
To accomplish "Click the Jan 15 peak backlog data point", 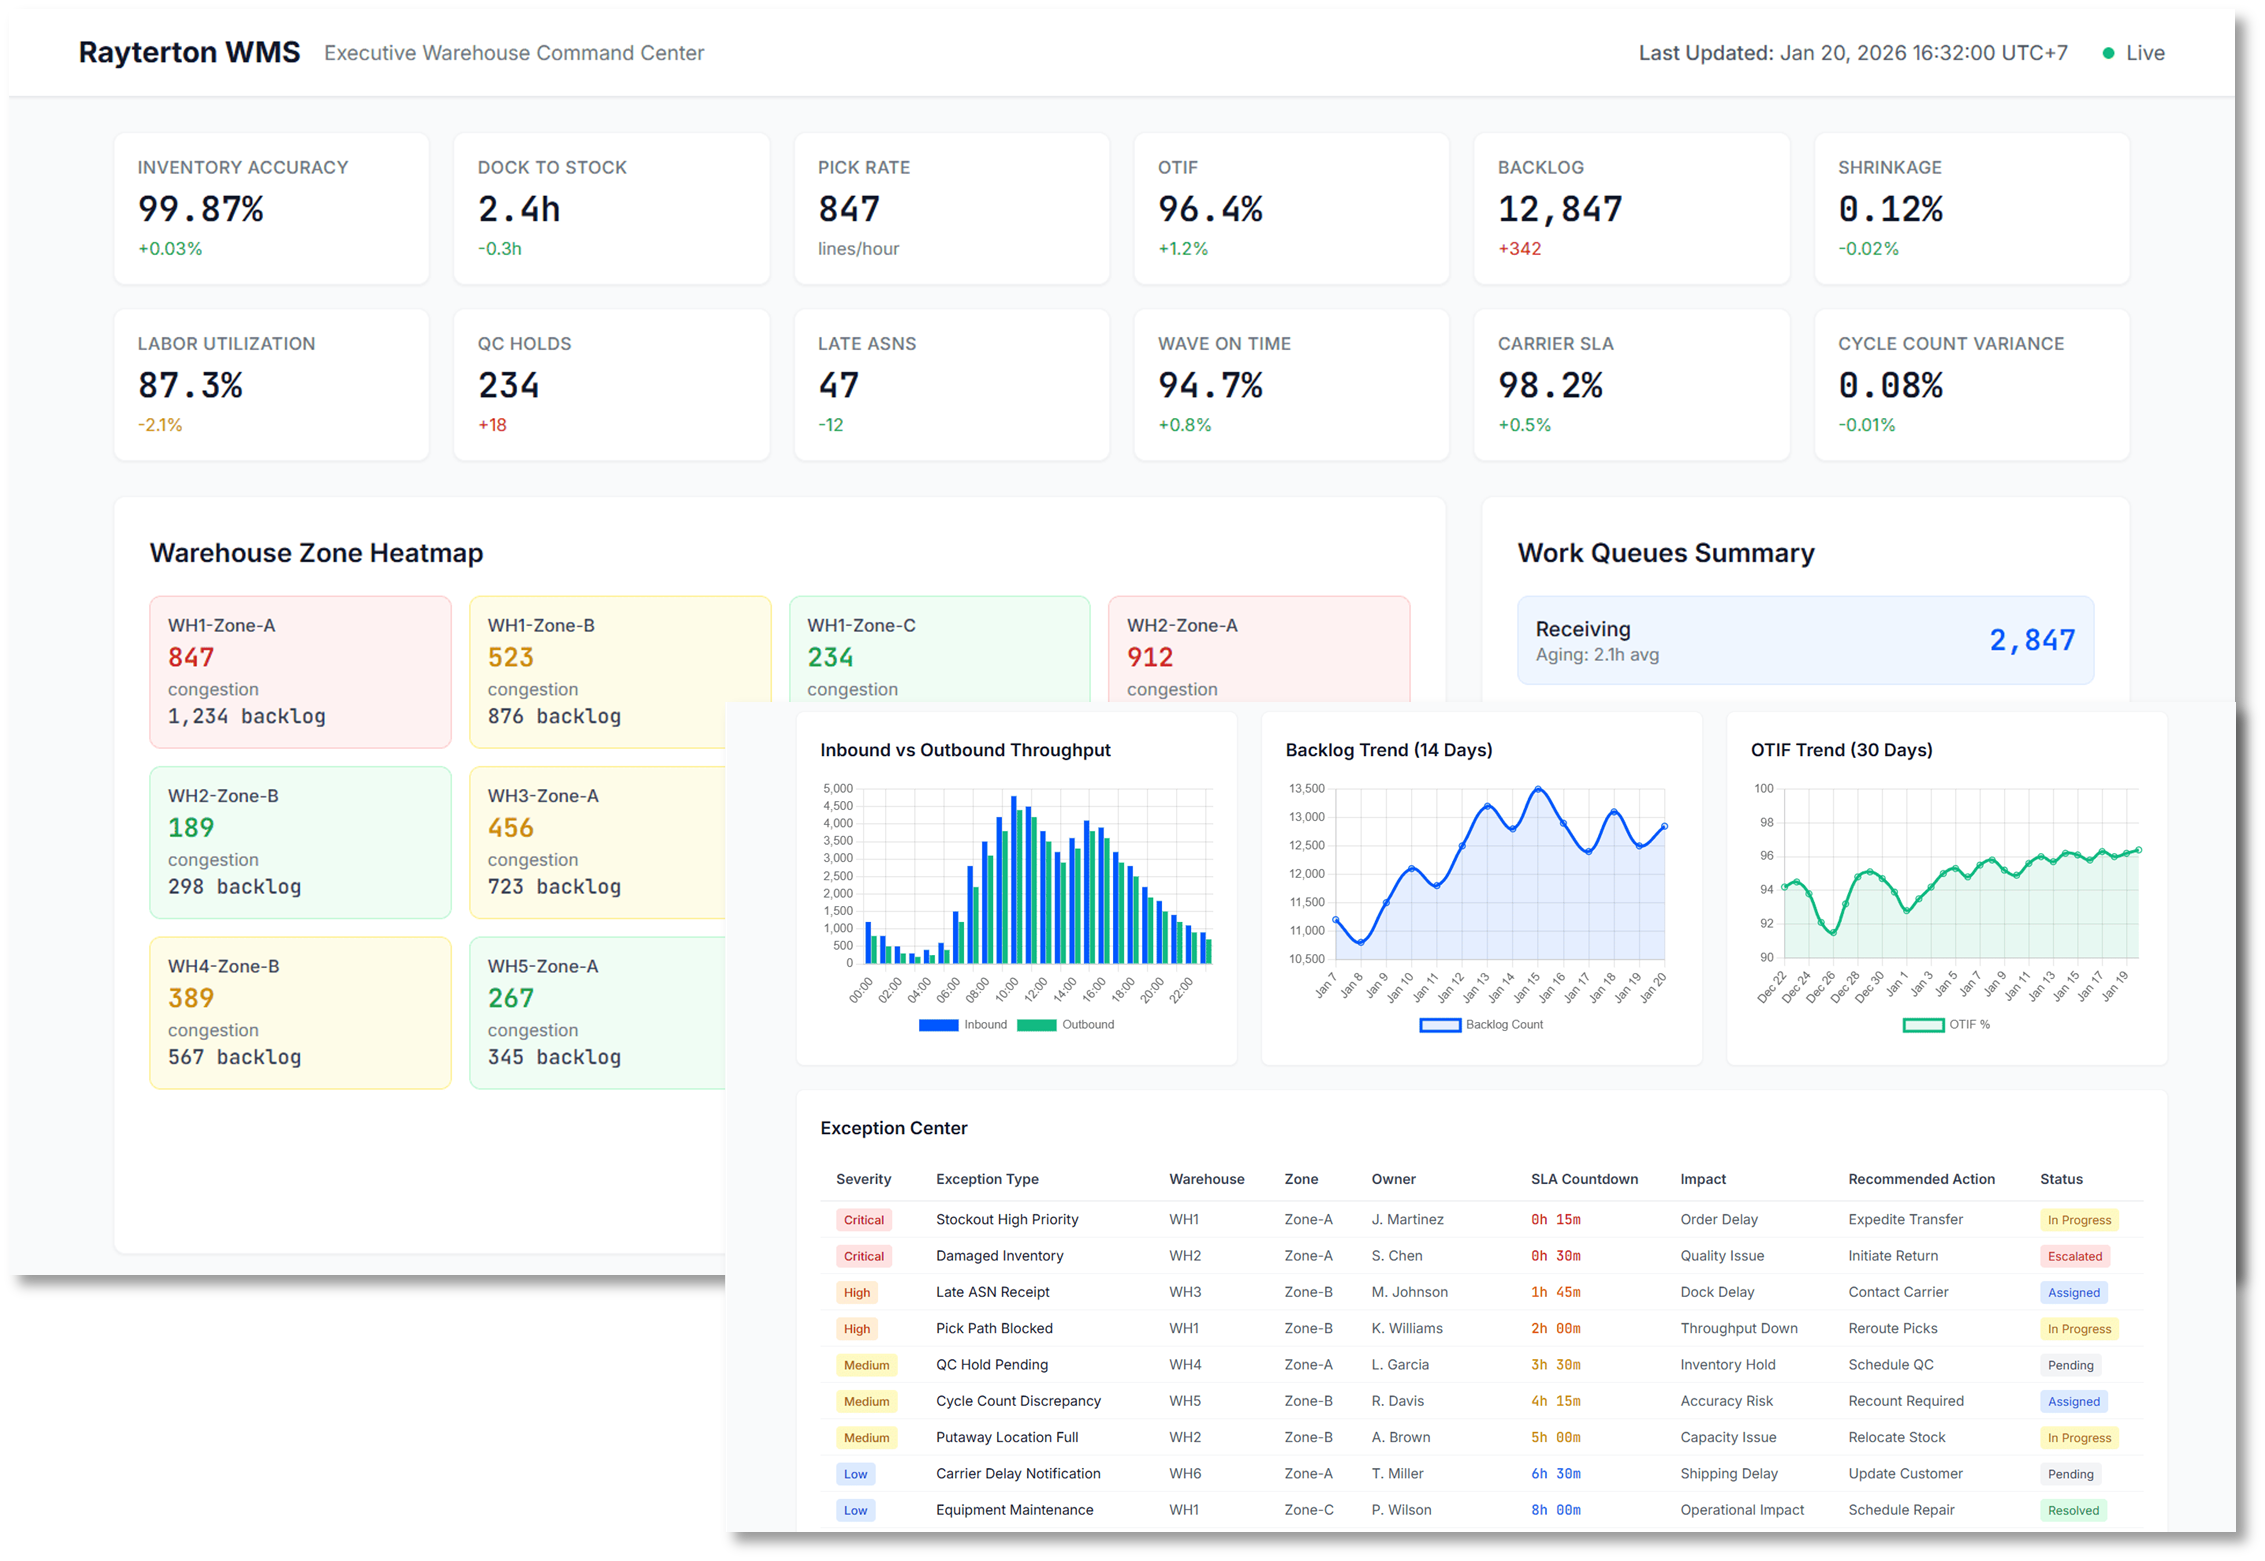I will pyautogui.click(x=1538, y=789).
